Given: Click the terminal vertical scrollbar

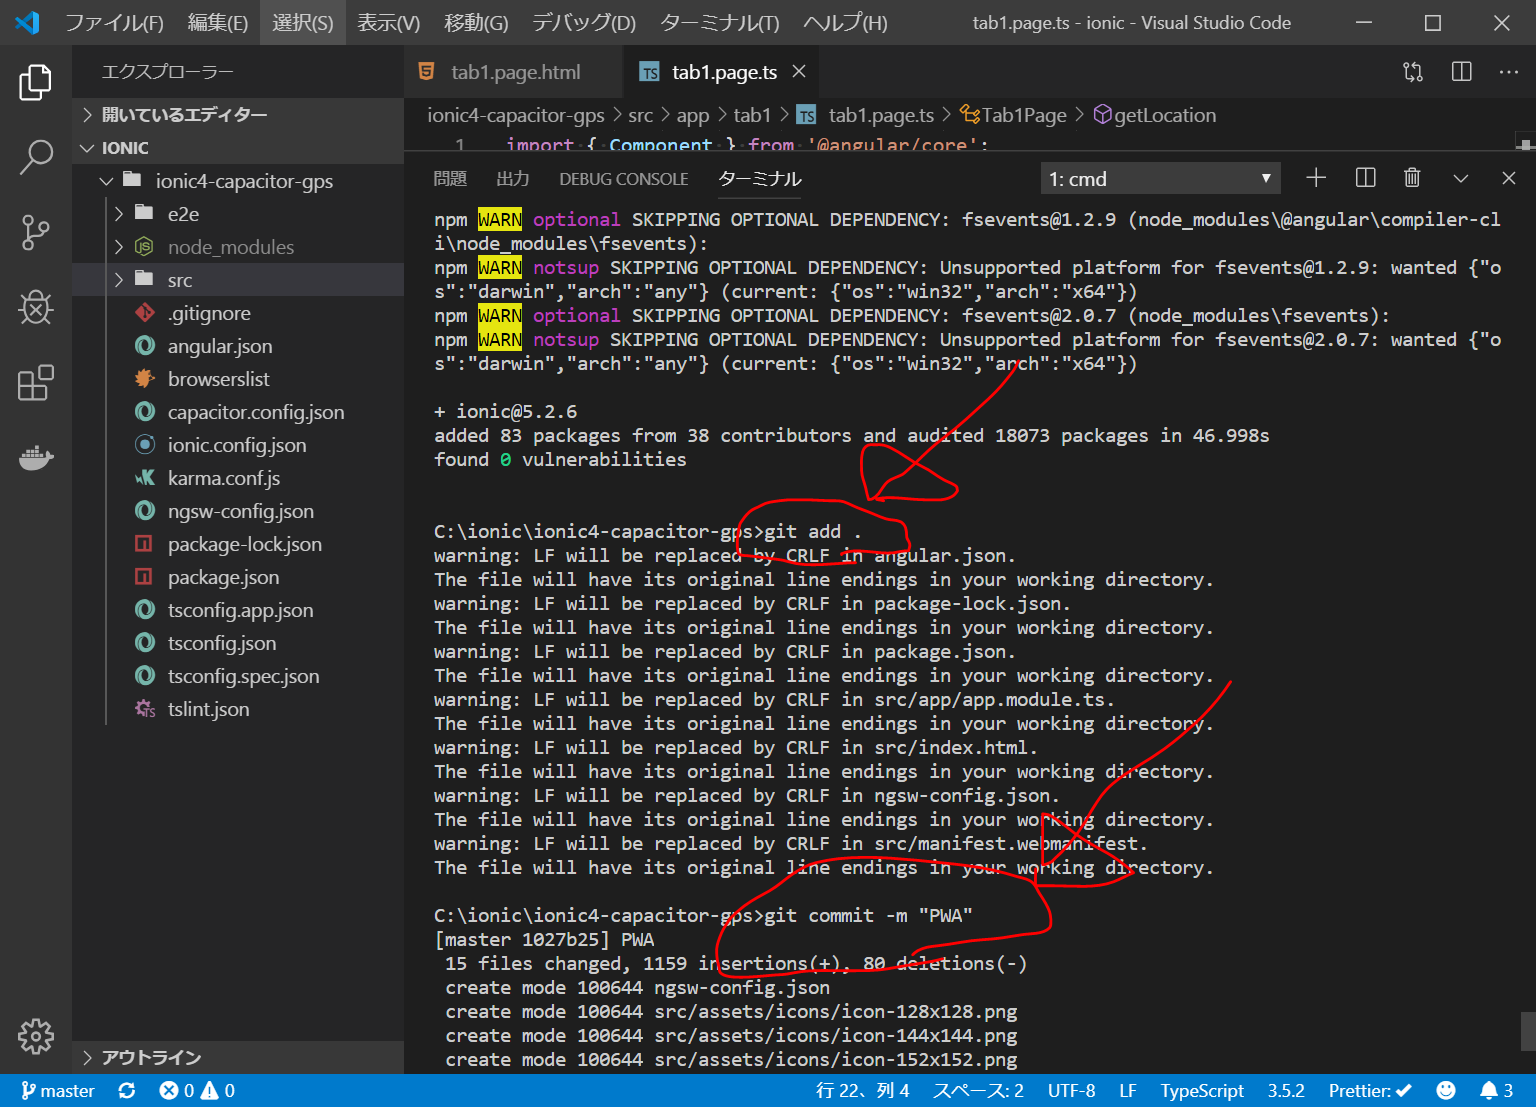Looking at the screenshot, I should [1526, 1030].
